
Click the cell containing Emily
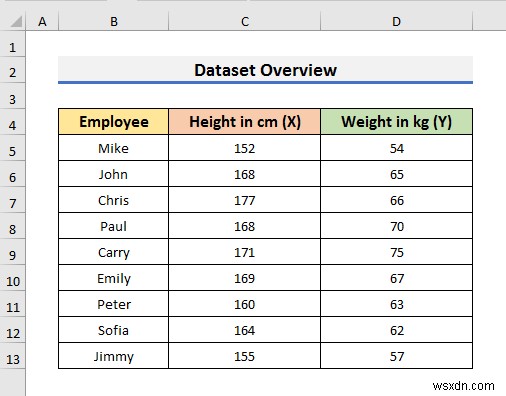(x=114, y=278)
